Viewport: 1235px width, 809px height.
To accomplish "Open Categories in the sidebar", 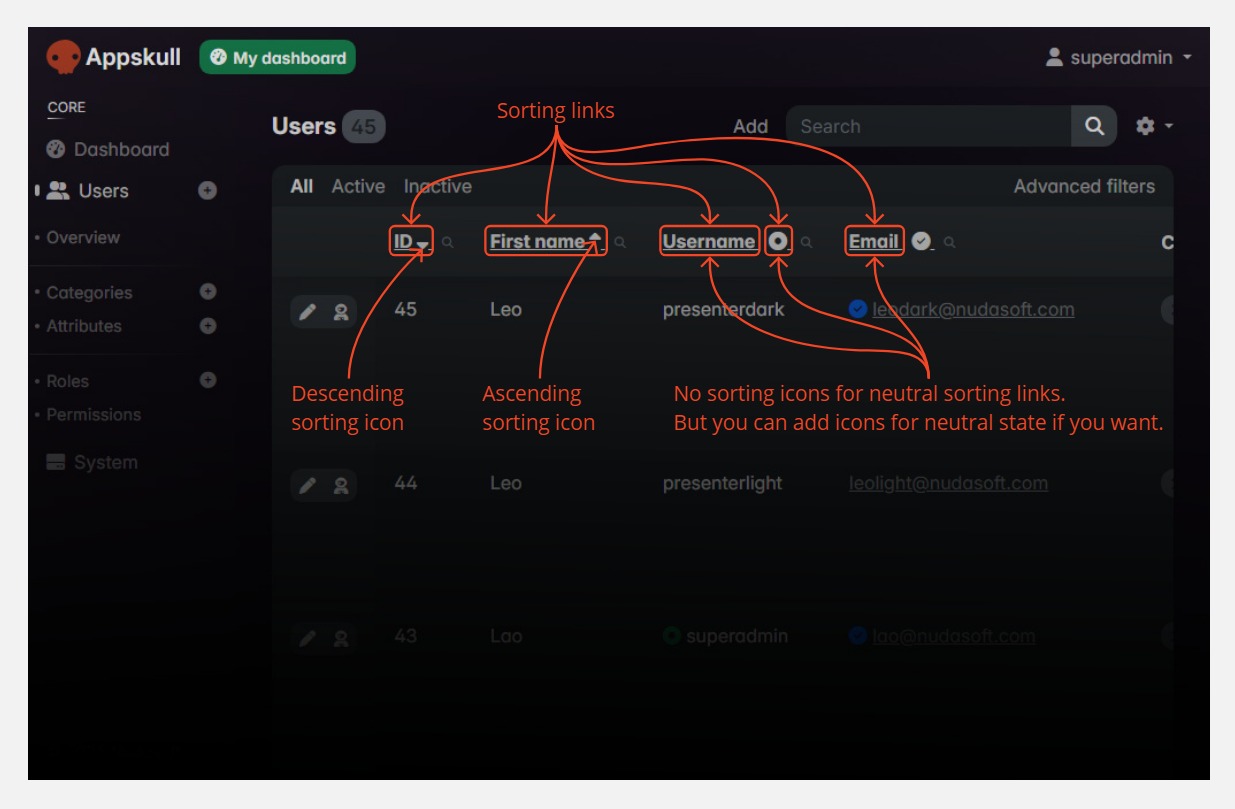I will (x=89, y=292).
